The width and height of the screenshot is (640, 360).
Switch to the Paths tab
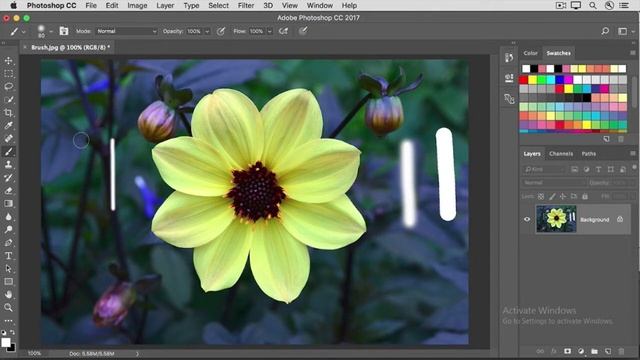[589, 153]
